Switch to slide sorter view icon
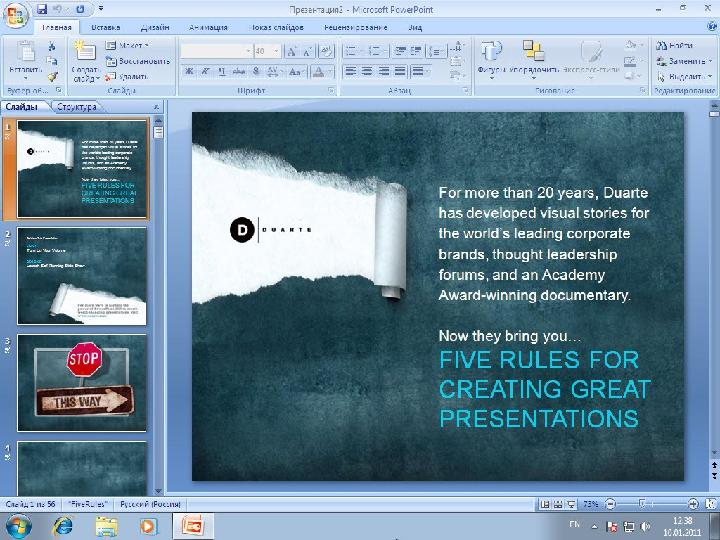 (557, 504)
